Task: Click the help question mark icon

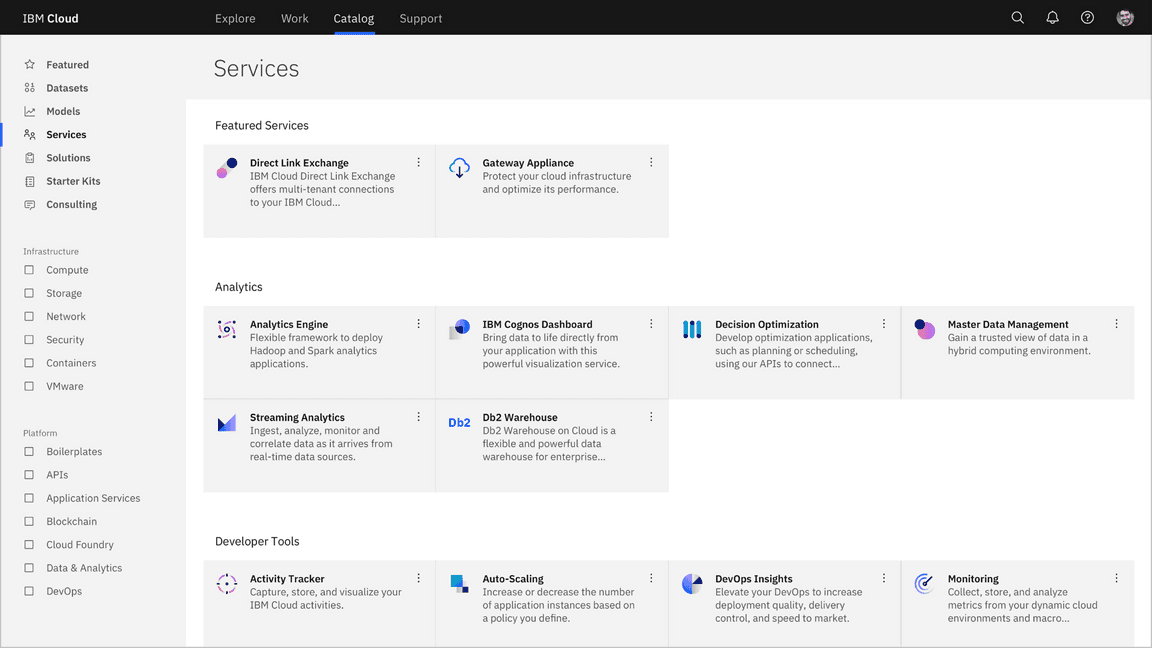Action: [1087, 18]
